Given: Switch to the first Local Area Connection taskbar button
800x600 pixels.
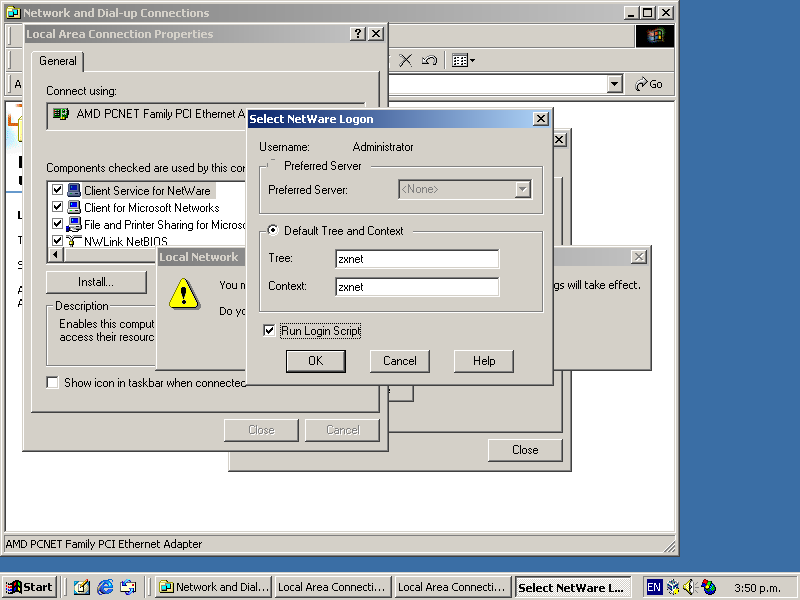Looking at the screenshot, I should point(334,587).
